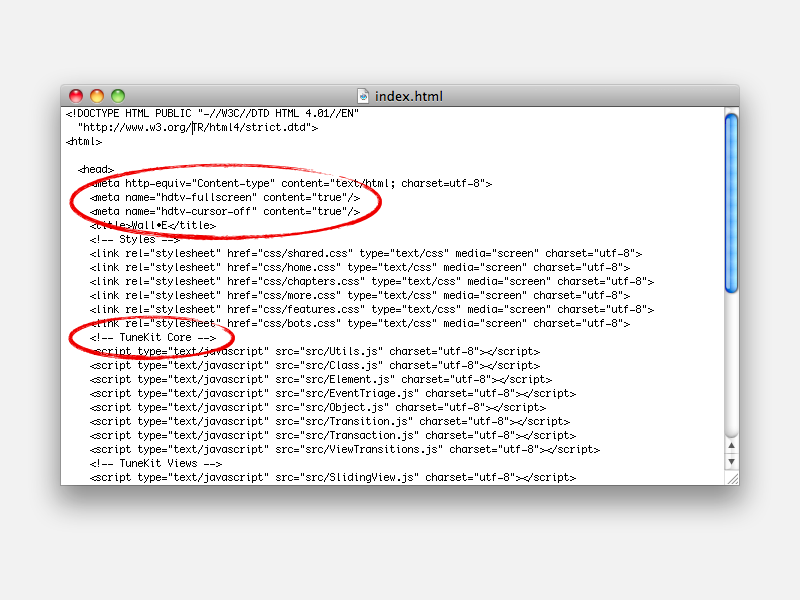
Task: Click the css/chapters.css link line
Action: pos(372,282)
